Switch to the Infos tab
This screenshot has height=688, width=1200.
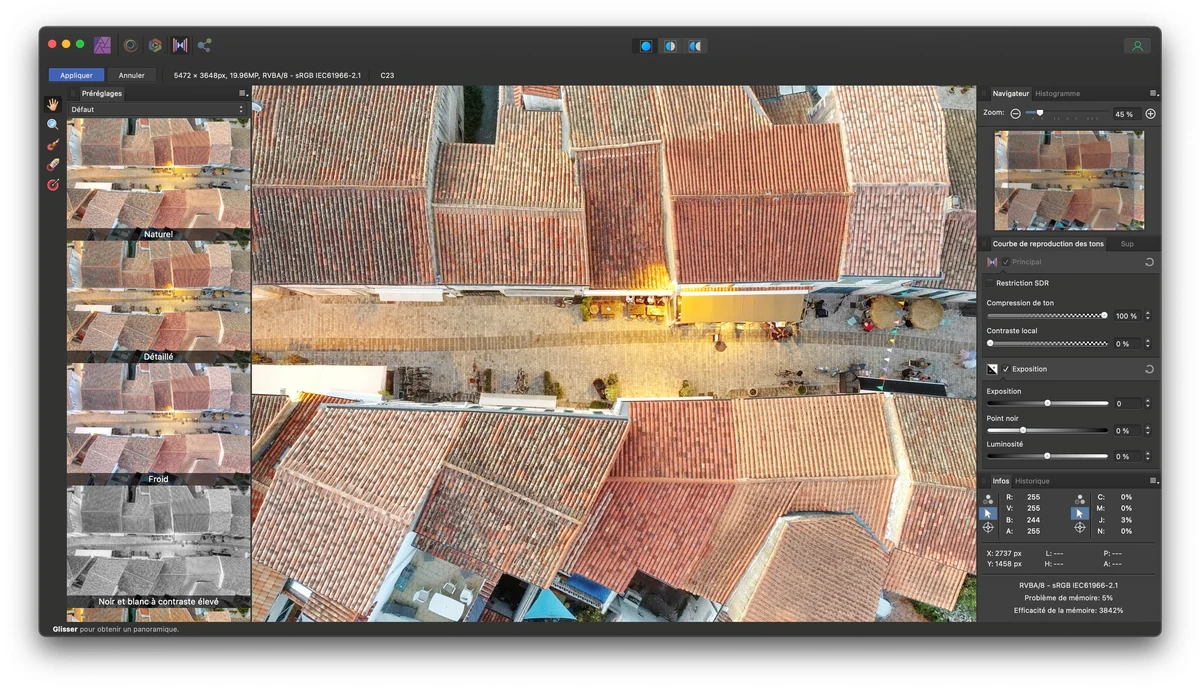pyautogui.click(x=1001, y=481)
